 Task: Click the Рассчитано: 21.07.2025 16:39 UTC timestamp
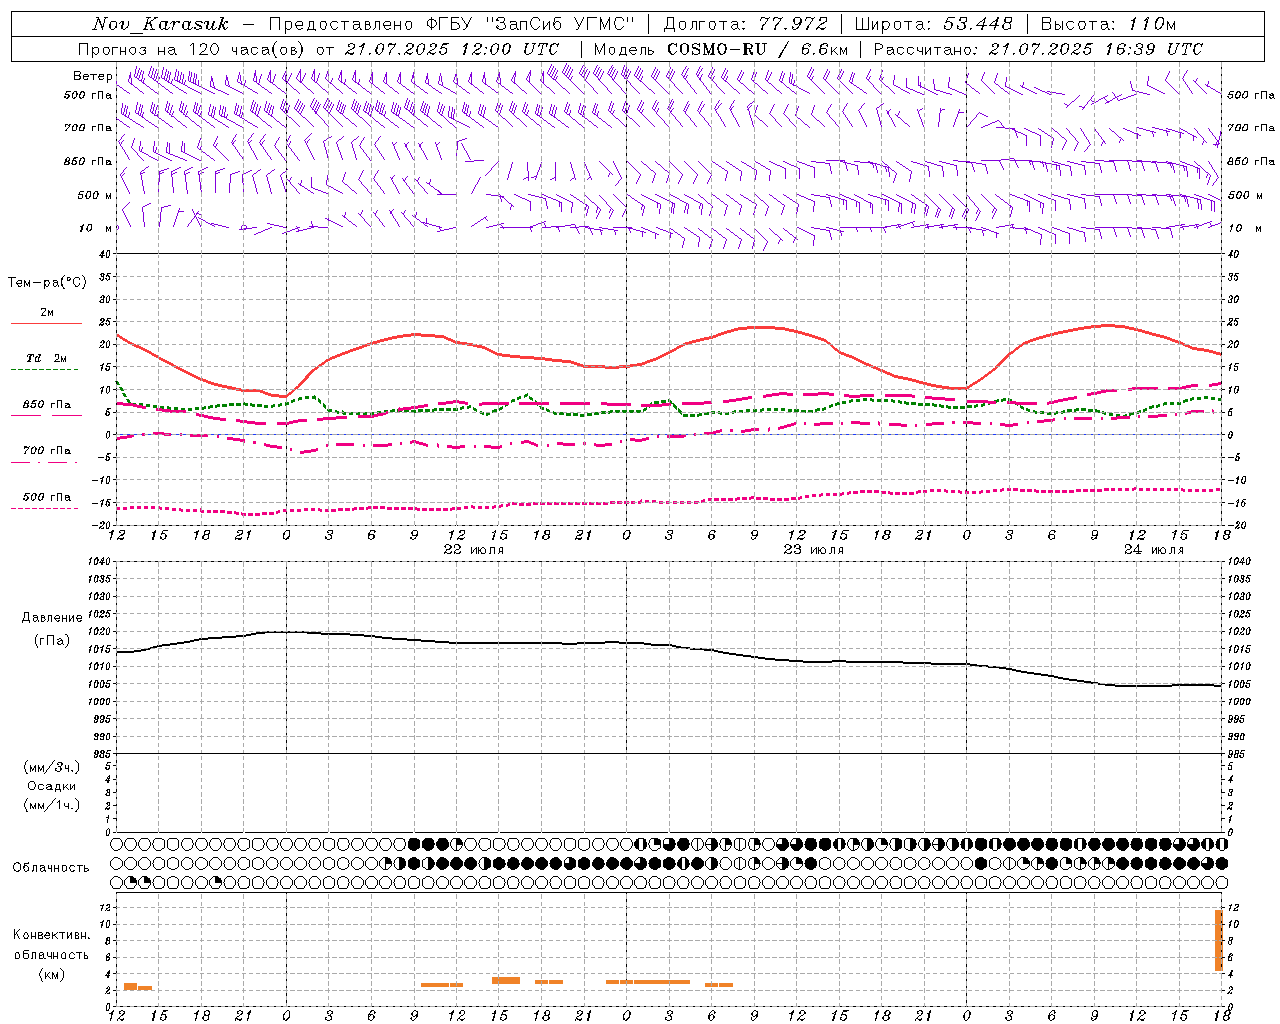(x=1038, y=49)
